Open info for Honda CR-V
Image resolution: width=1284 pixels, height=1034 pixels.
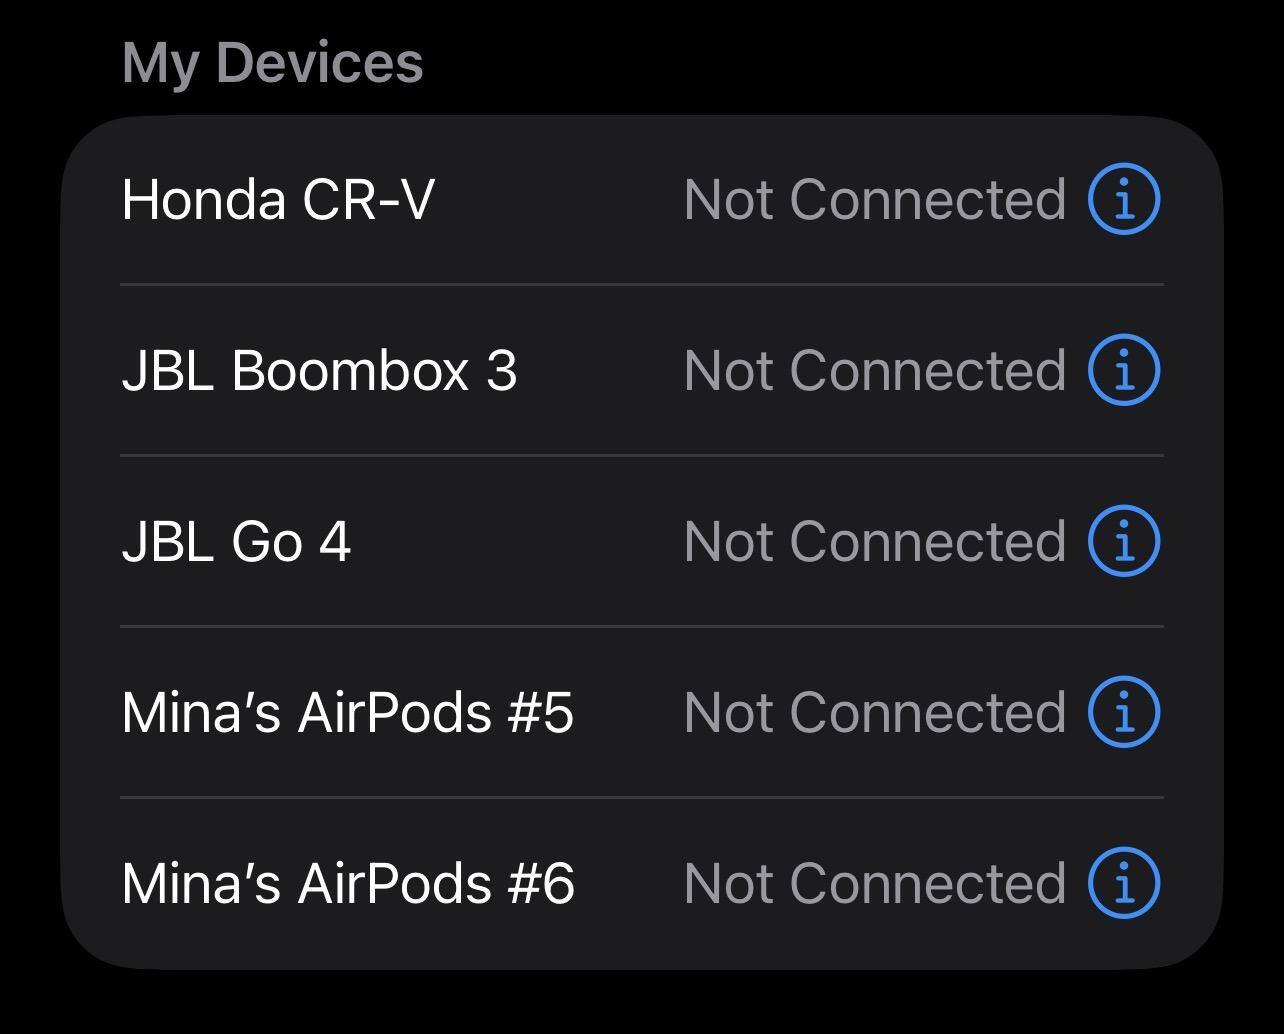pos(1123,199)
